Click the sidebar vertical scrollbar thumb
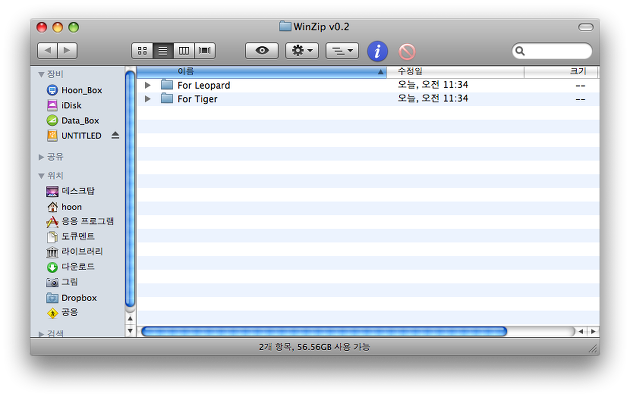 (130, 190)
